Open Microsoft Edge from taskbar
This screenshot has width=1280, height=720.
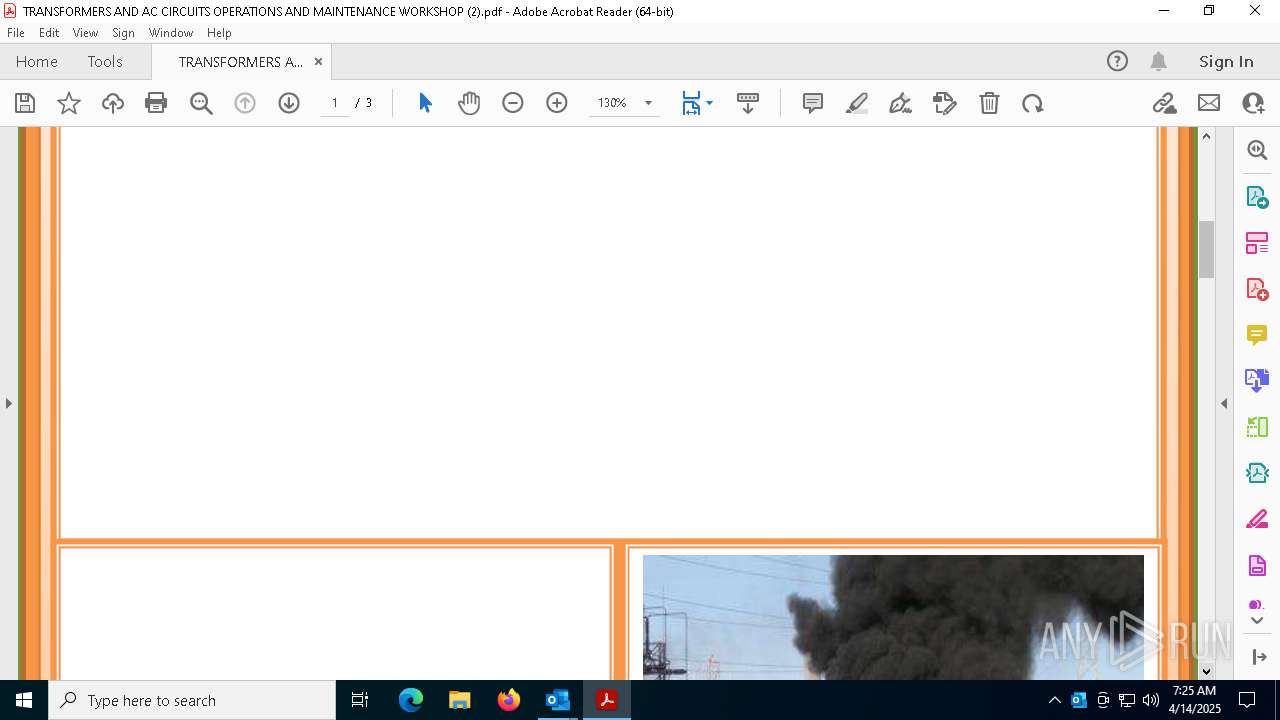(x=411, y=700)
